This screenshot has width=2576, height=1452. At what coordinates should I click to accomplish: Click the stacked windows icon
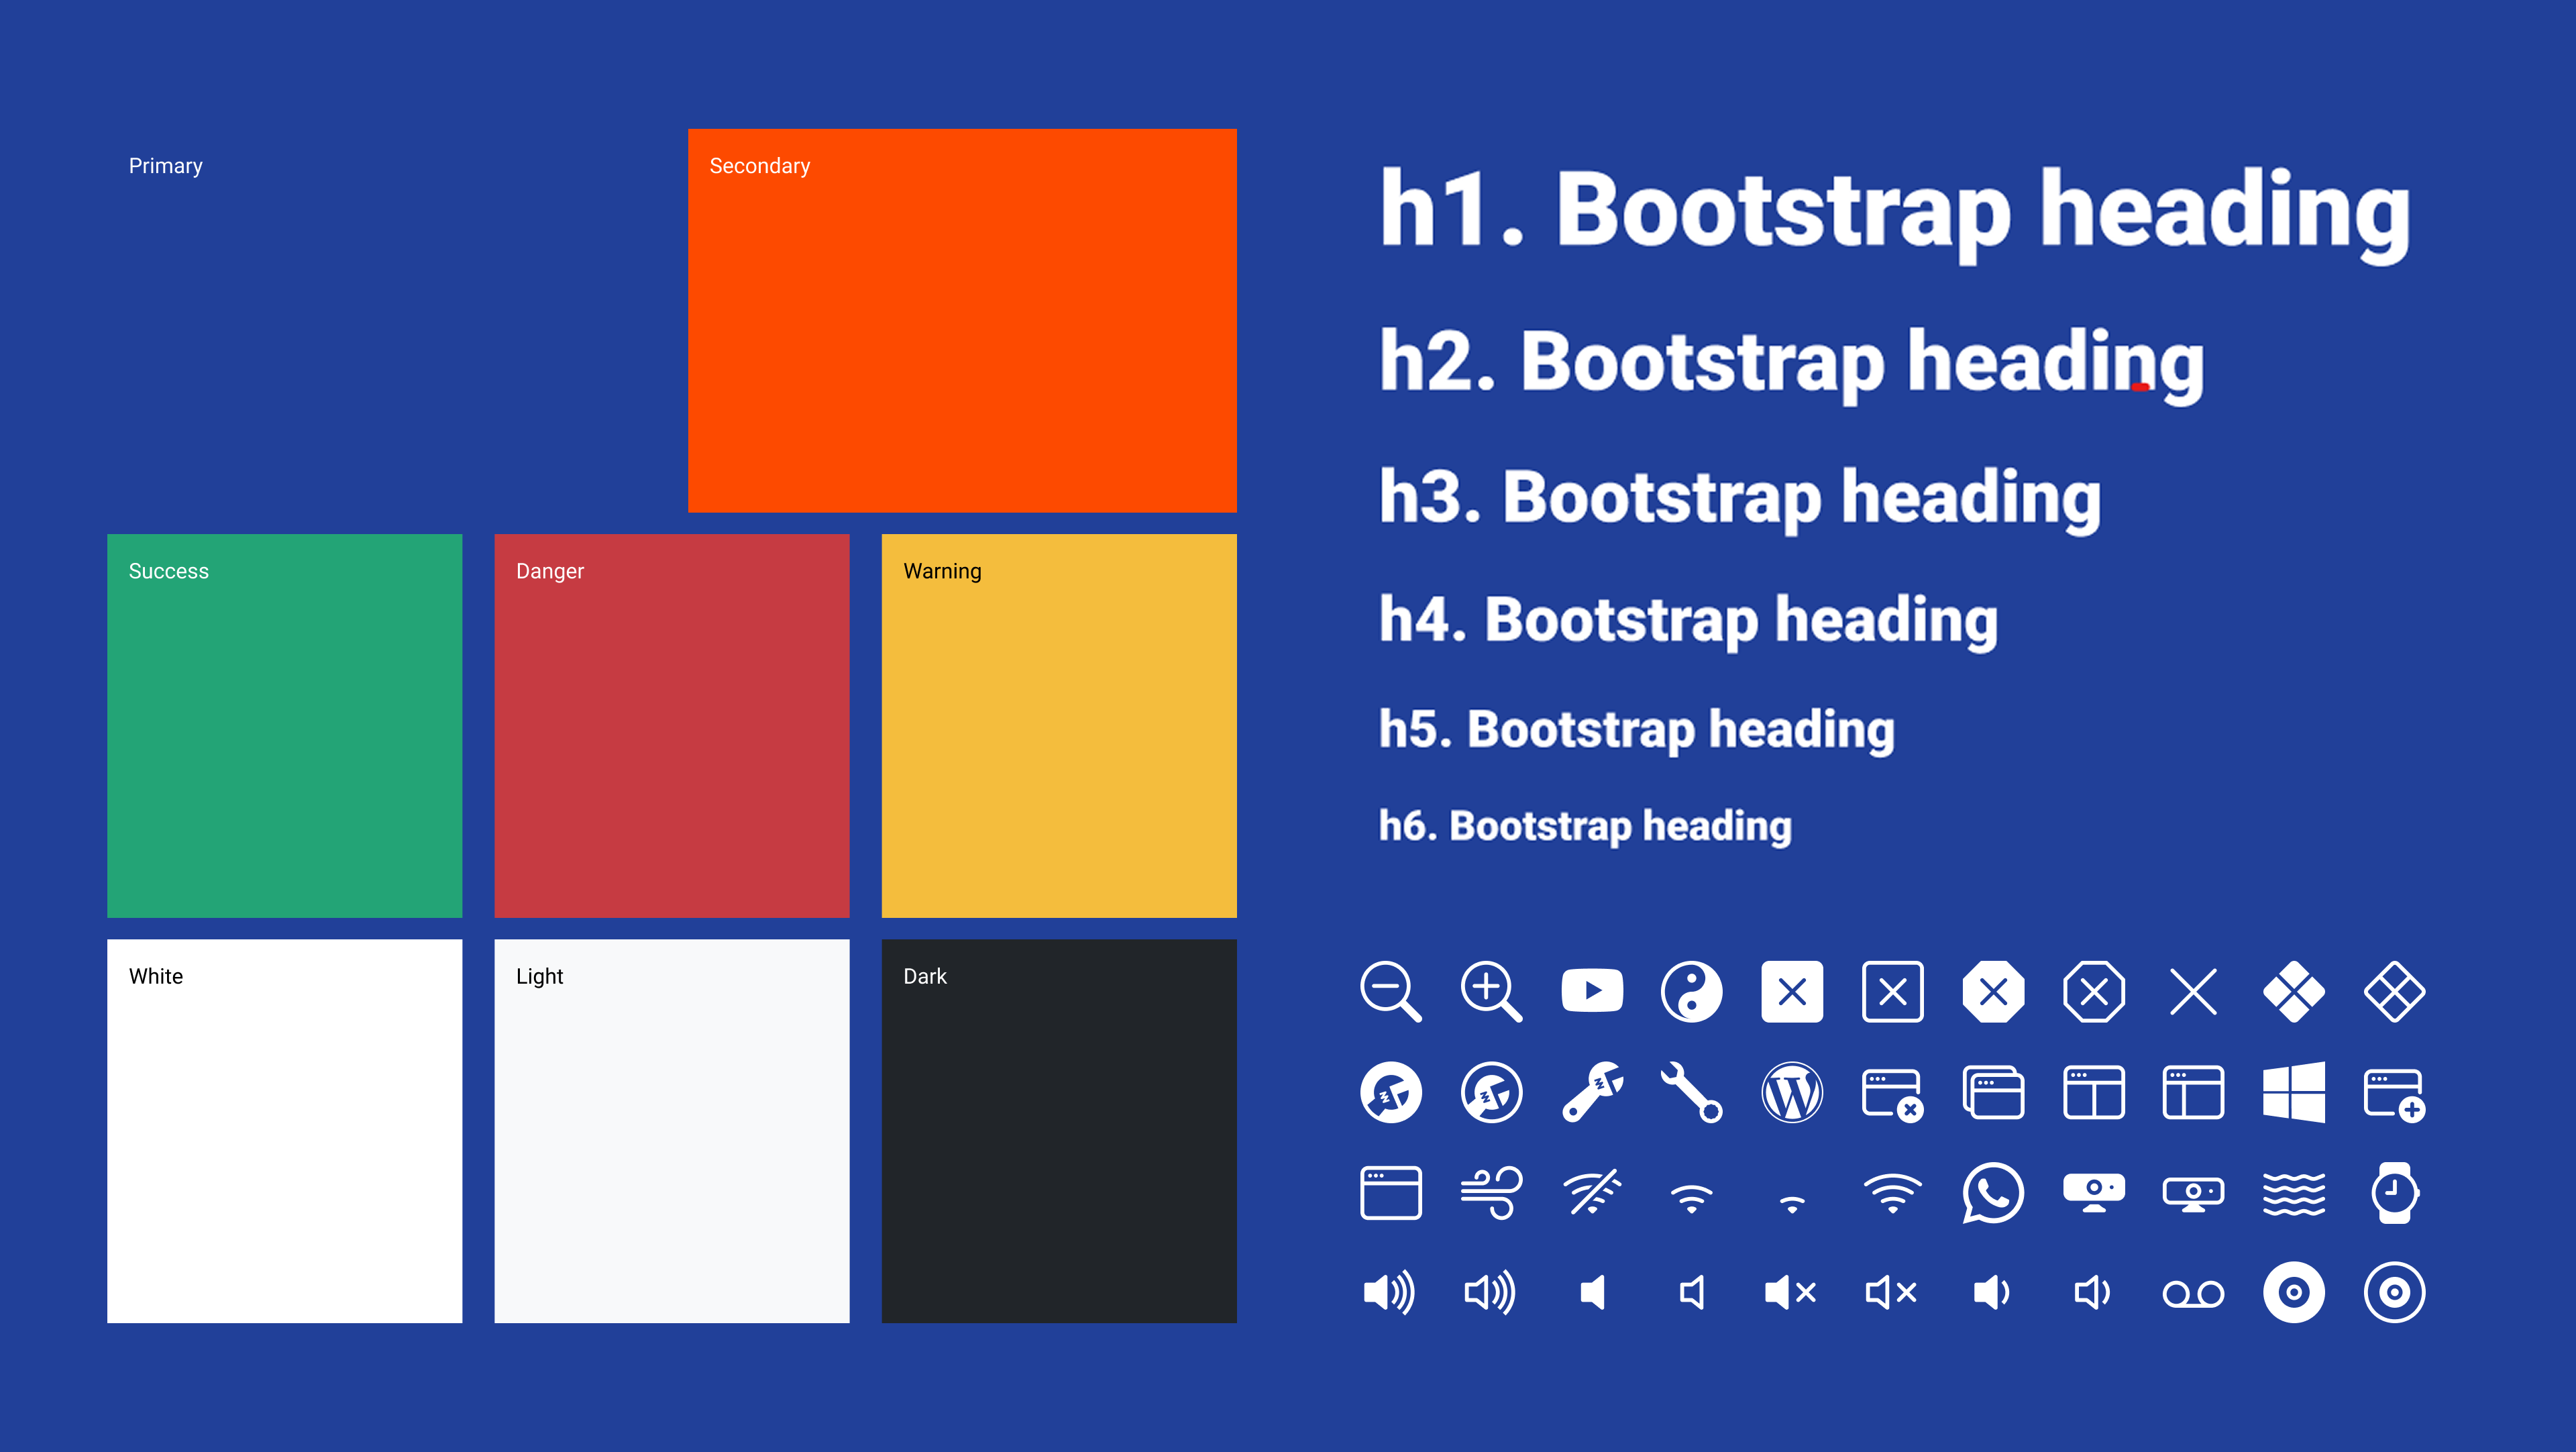pos(1993,1092)
